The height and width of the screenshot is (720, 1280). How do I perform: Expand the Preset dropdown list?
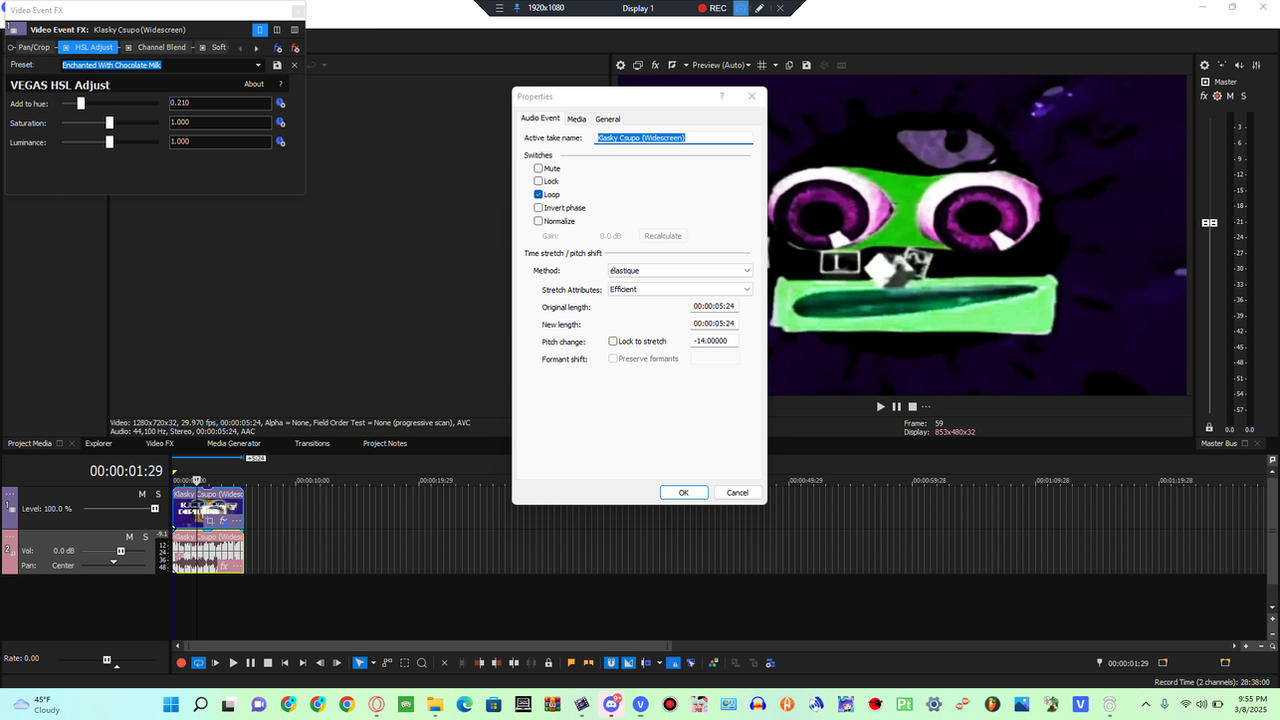tap(258, 65)
